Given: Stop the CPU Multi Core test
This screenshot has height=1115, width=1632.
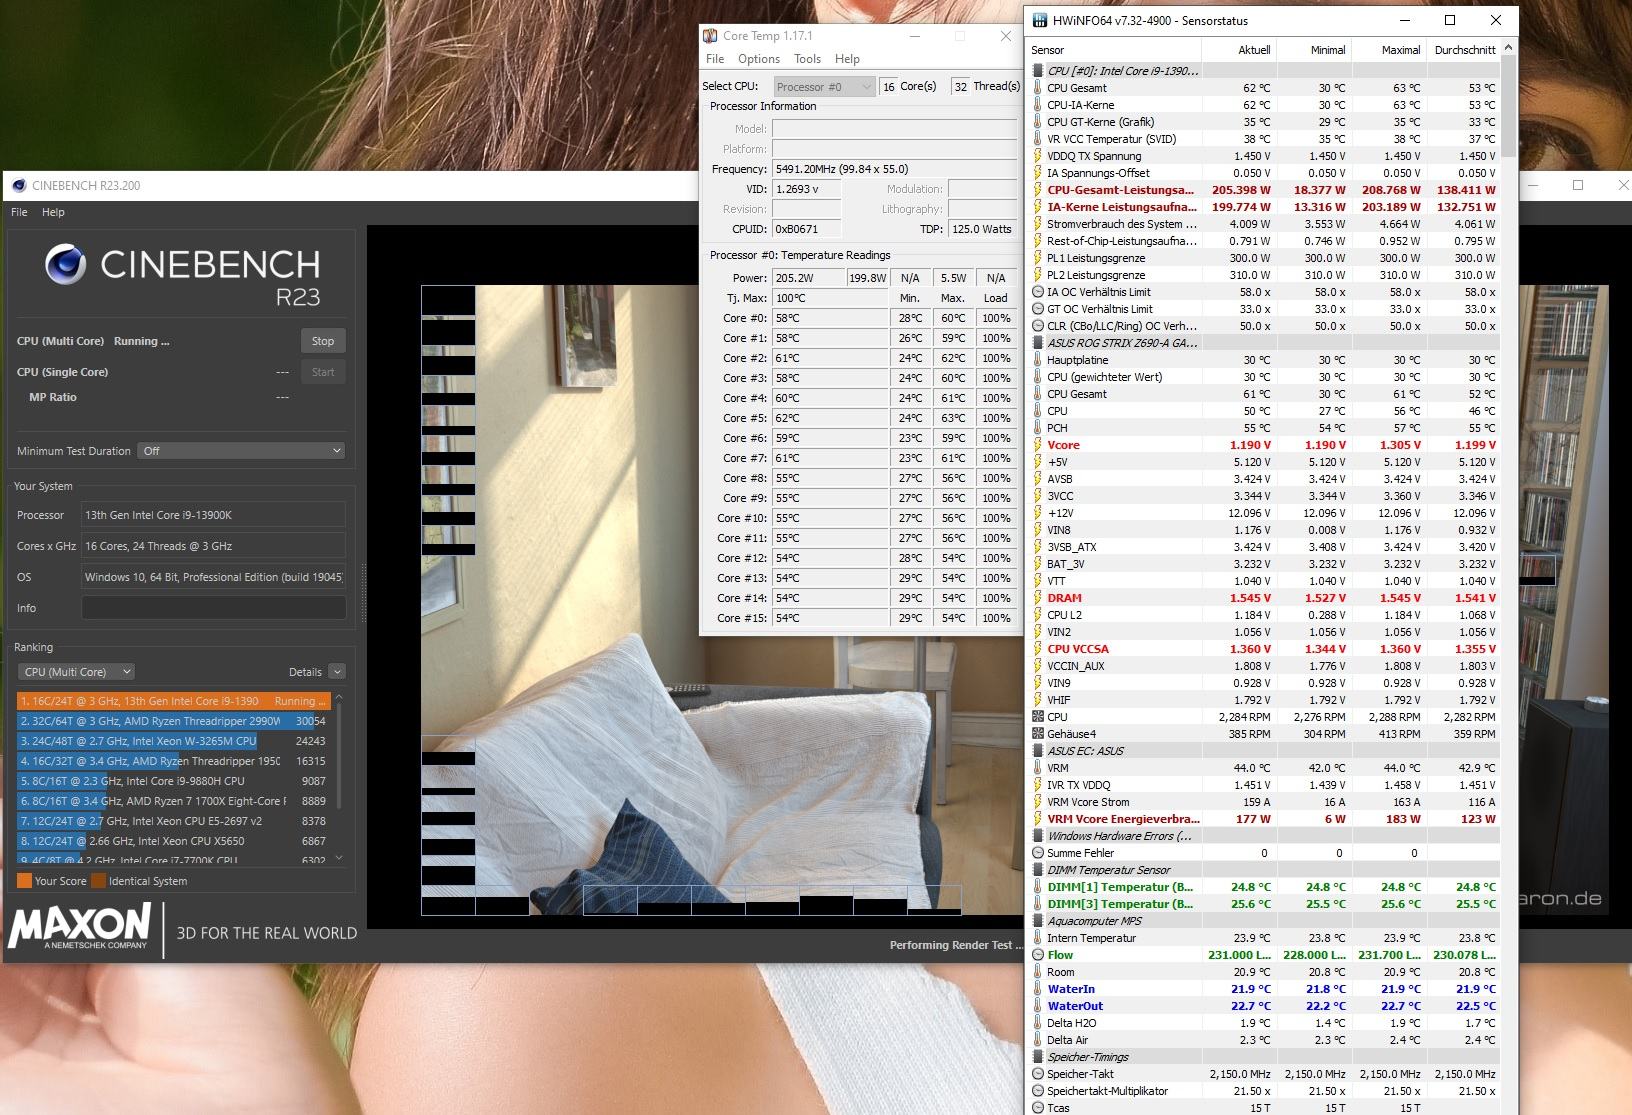Looking at the screenshot, I should tap(323, 341).
